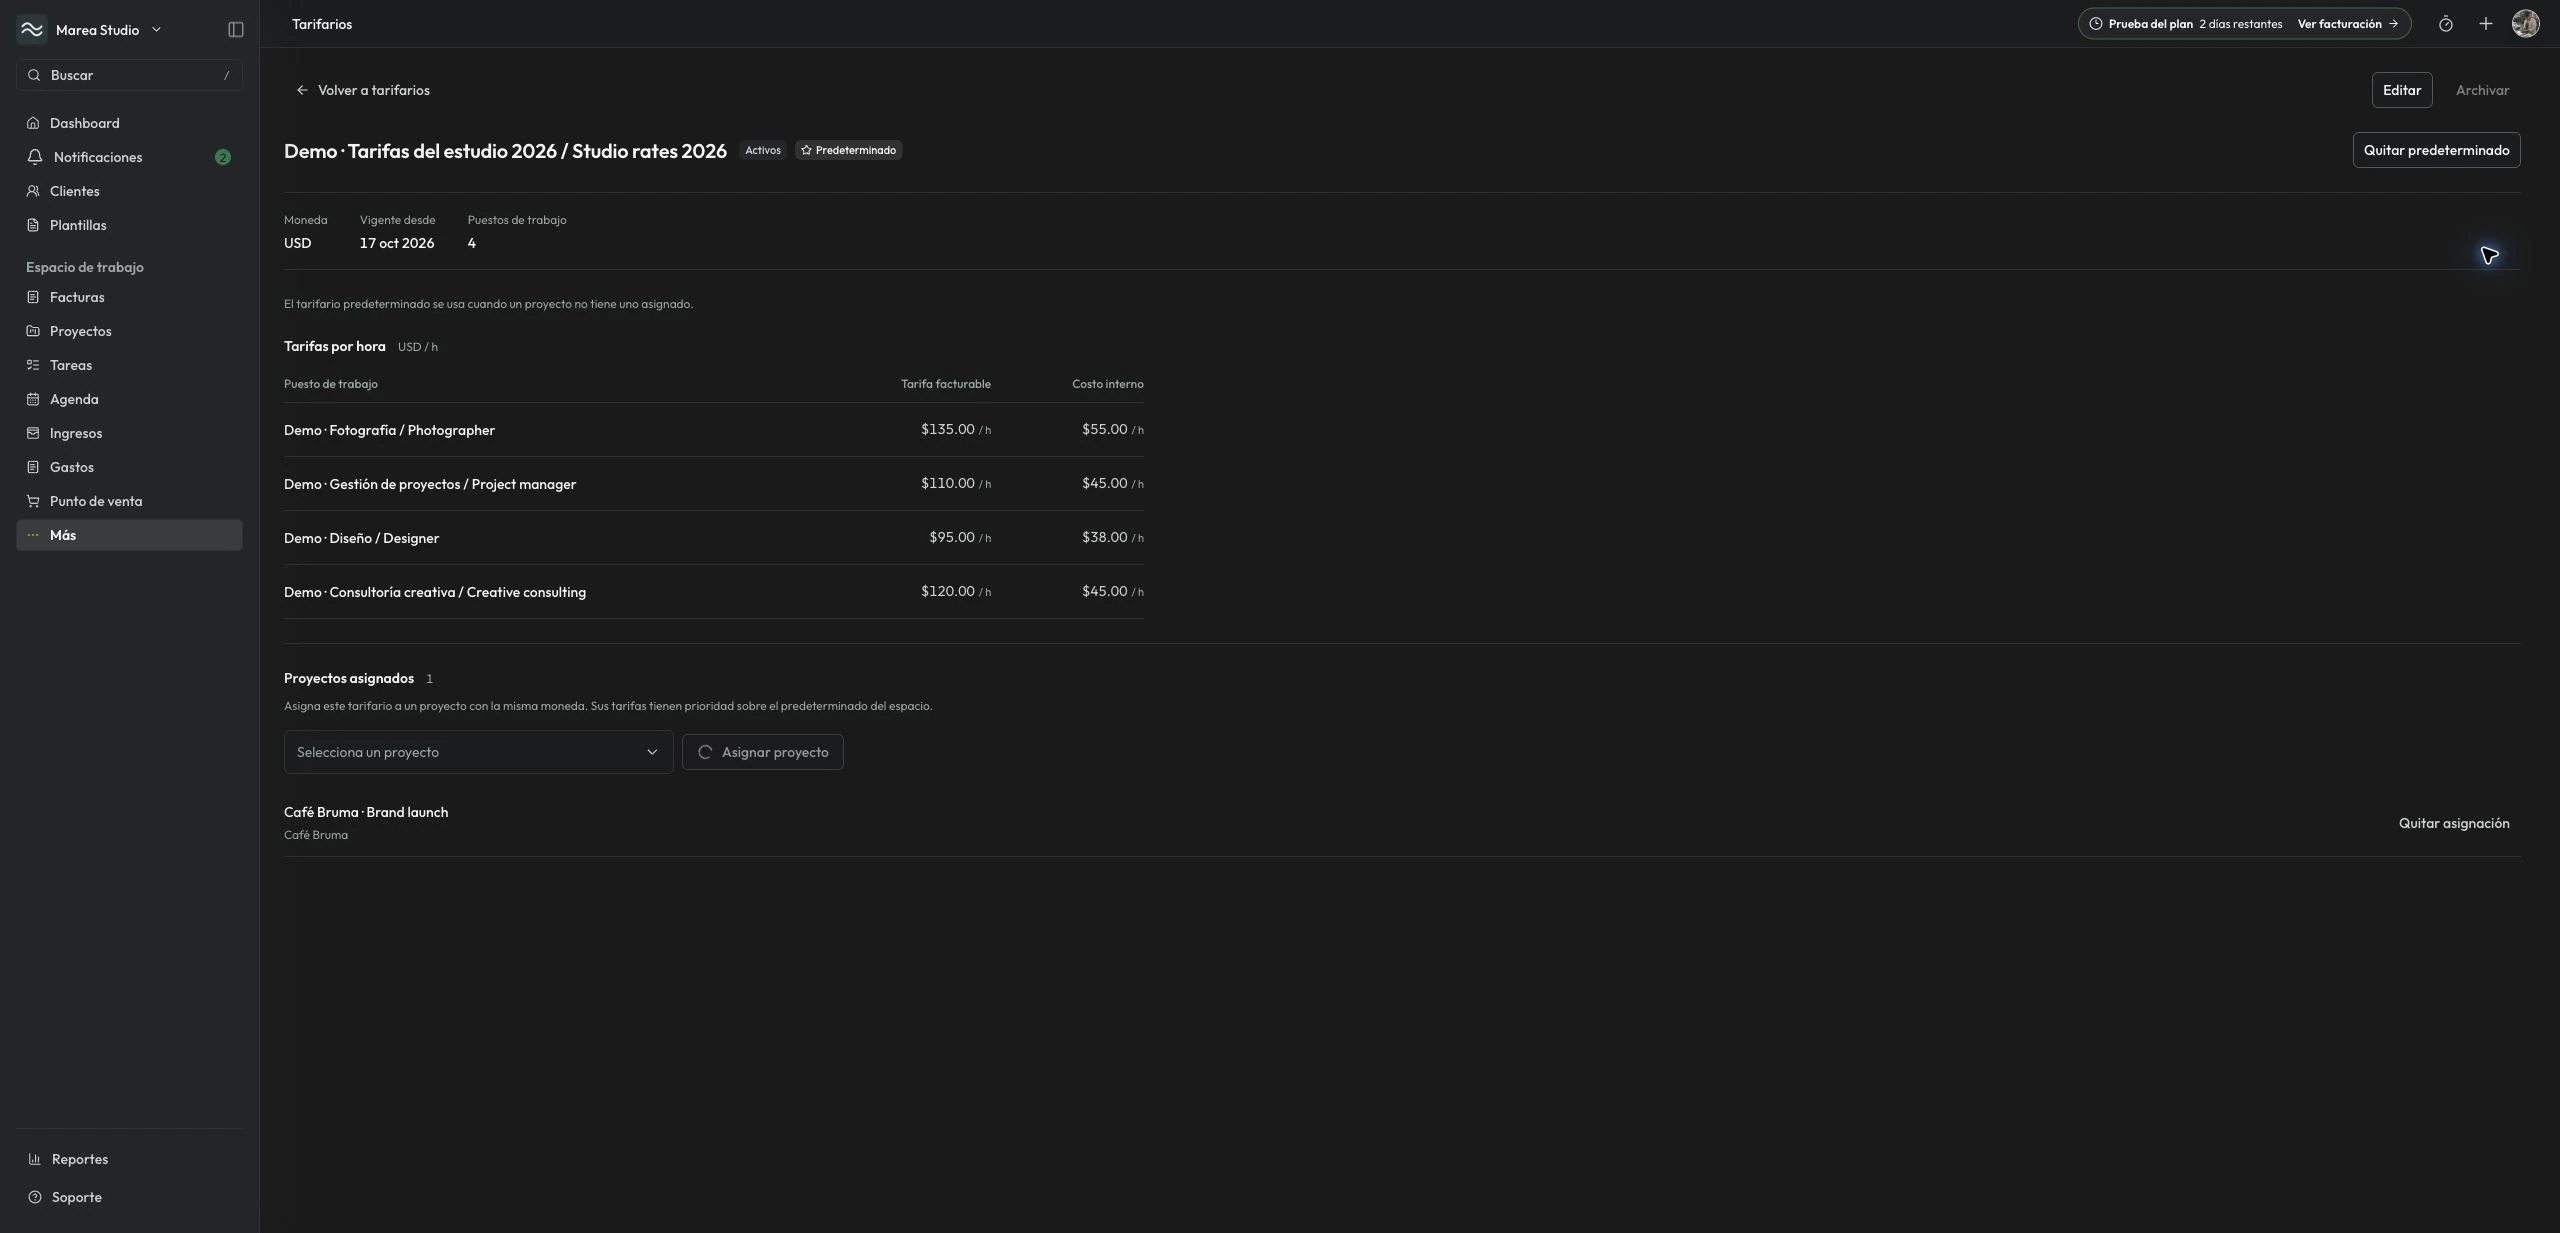Click the Archivar button
The image size is (2560, 1233).
tap(2482, 90)
